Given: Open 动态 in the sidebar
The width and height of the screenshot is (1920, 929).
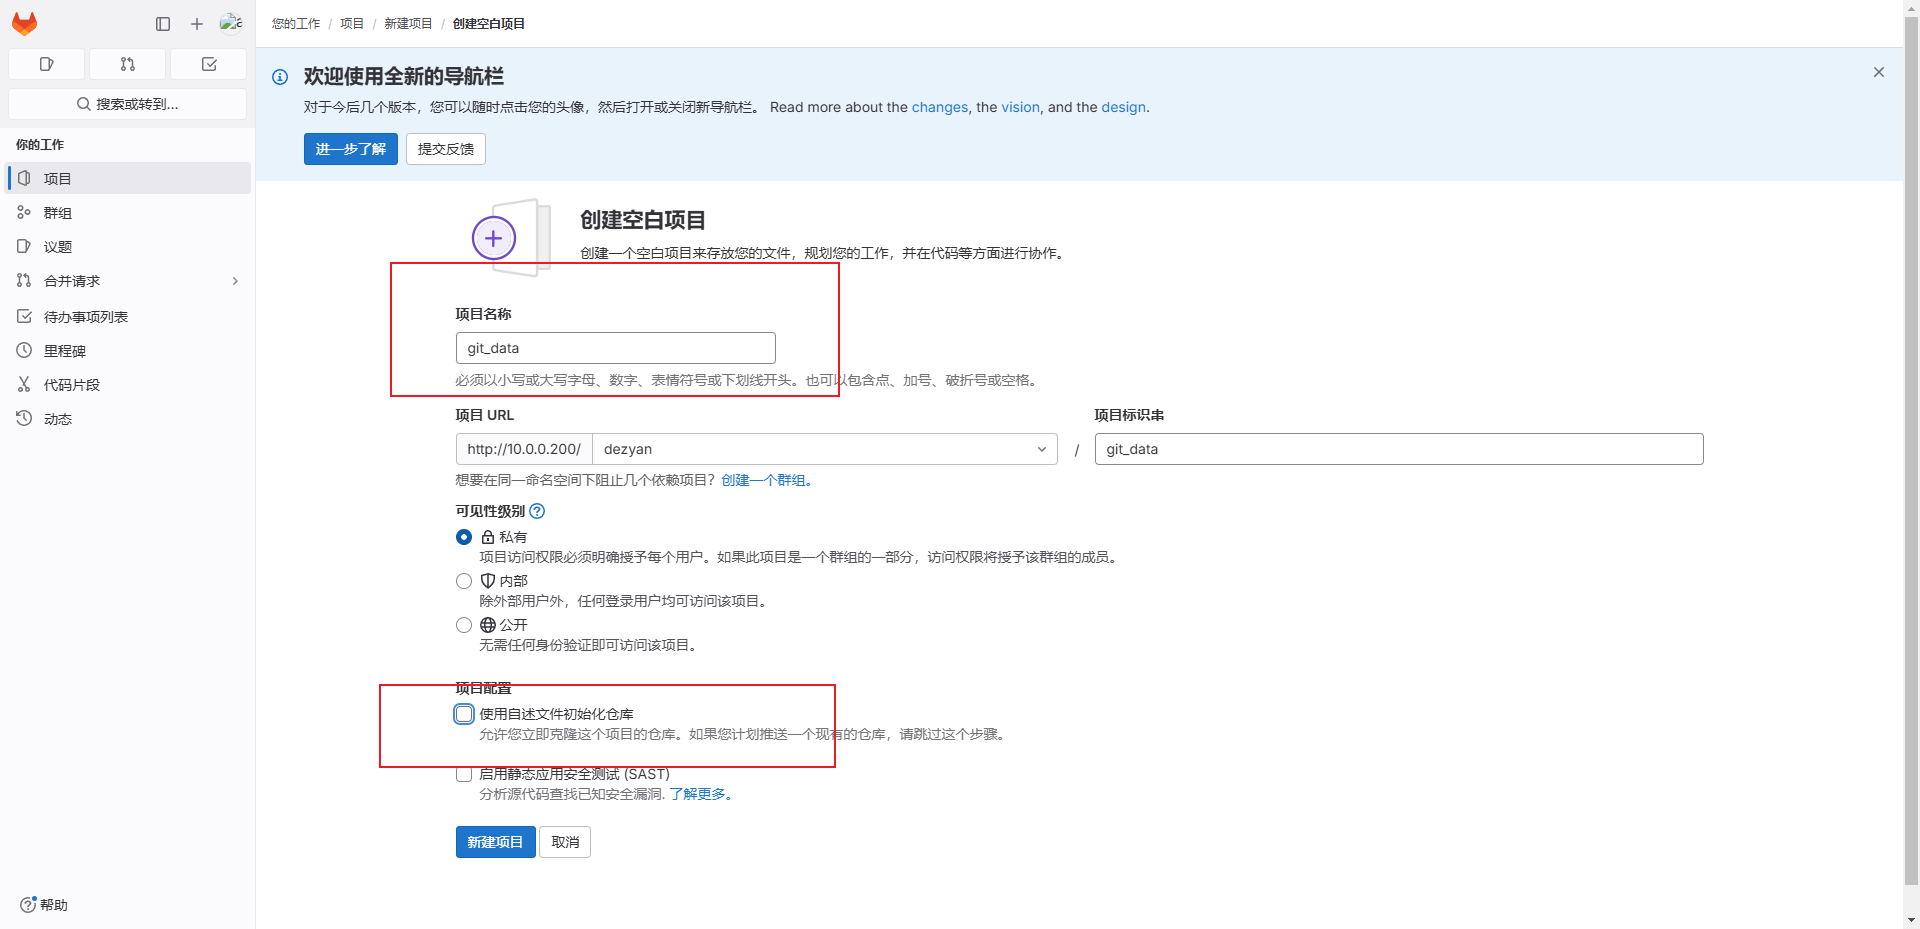Looking at the screenshot, I should click(128, 419).
